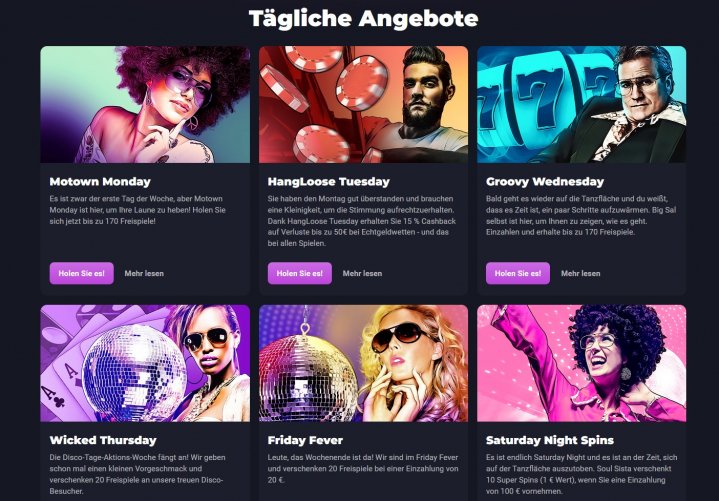The image size is (719, 501).
Task: Open the Wicked Thursday disco ball image
Action: [x=145, y=363]
